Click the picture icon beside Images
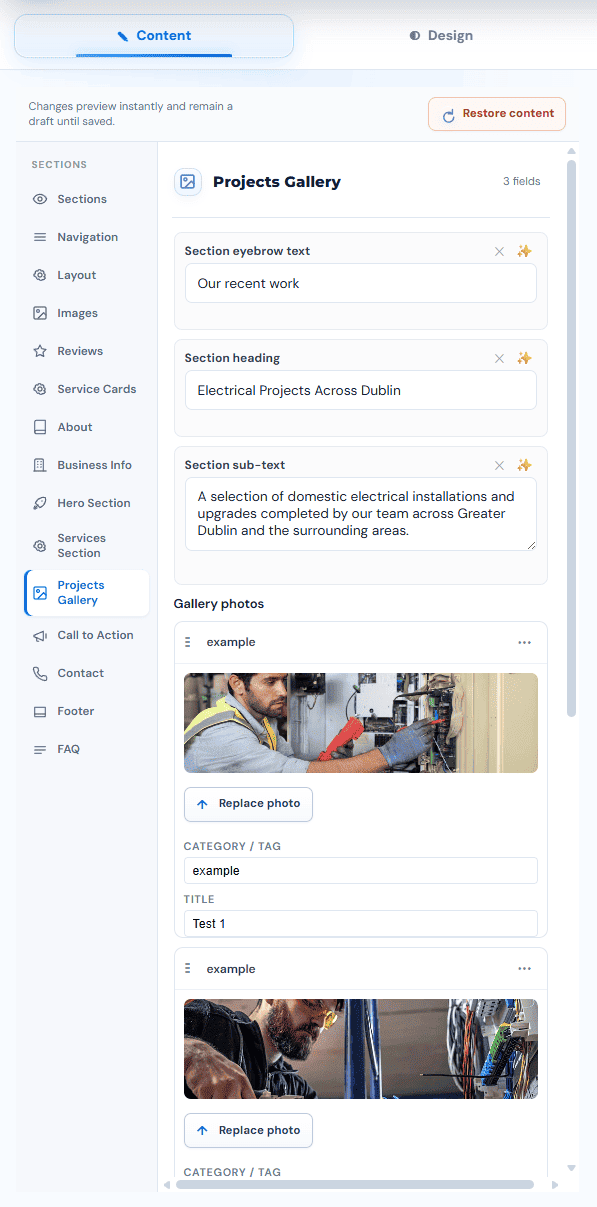This screenshot has width=597, height=1207. (40, 313)
